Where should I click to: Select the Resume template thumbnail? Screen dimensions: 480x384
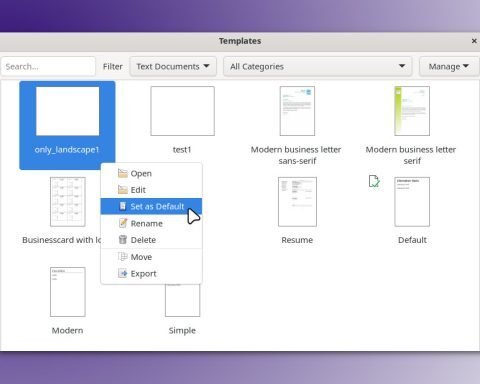point(297,202)
